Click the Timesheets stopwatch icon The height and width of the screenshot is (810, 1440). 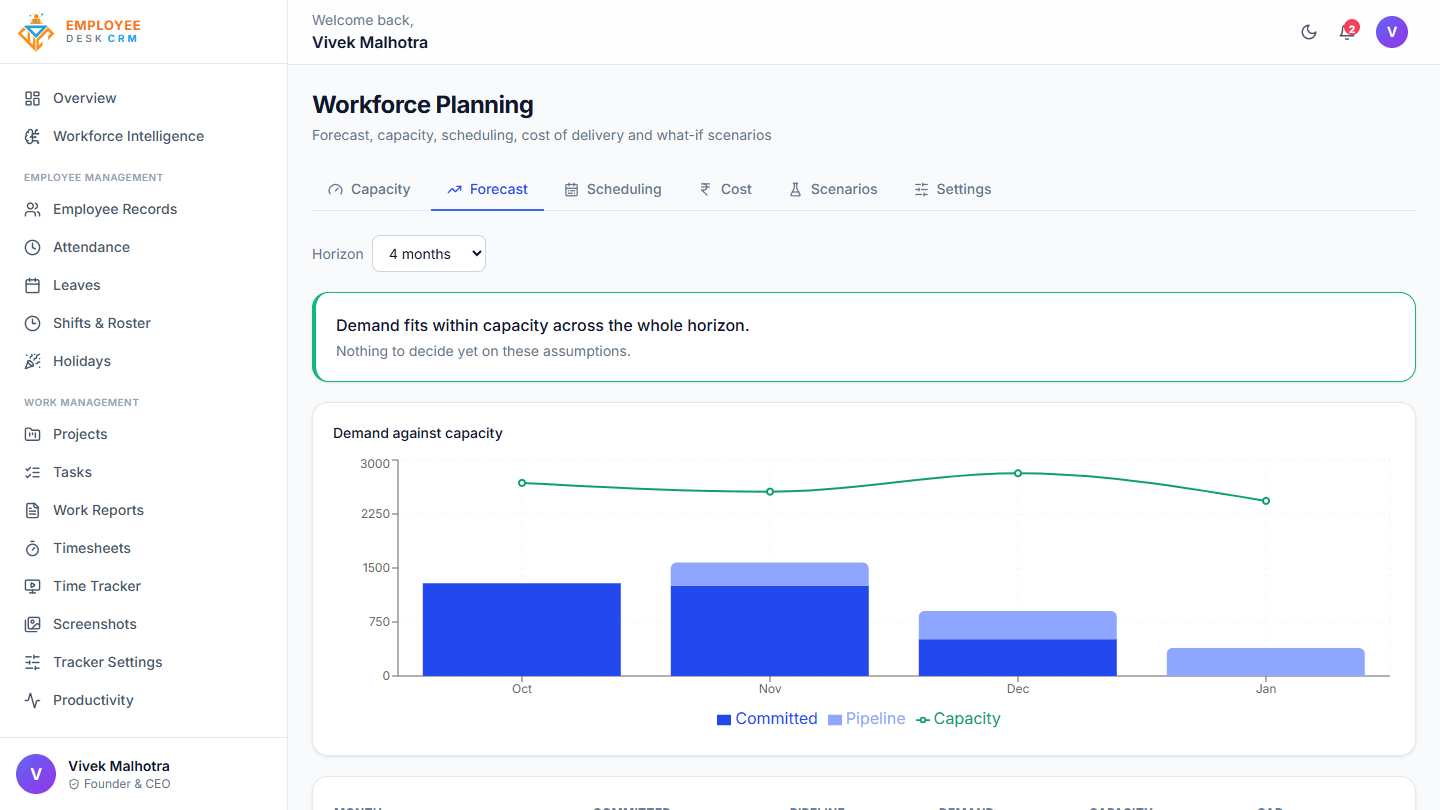tap(33, 548)
